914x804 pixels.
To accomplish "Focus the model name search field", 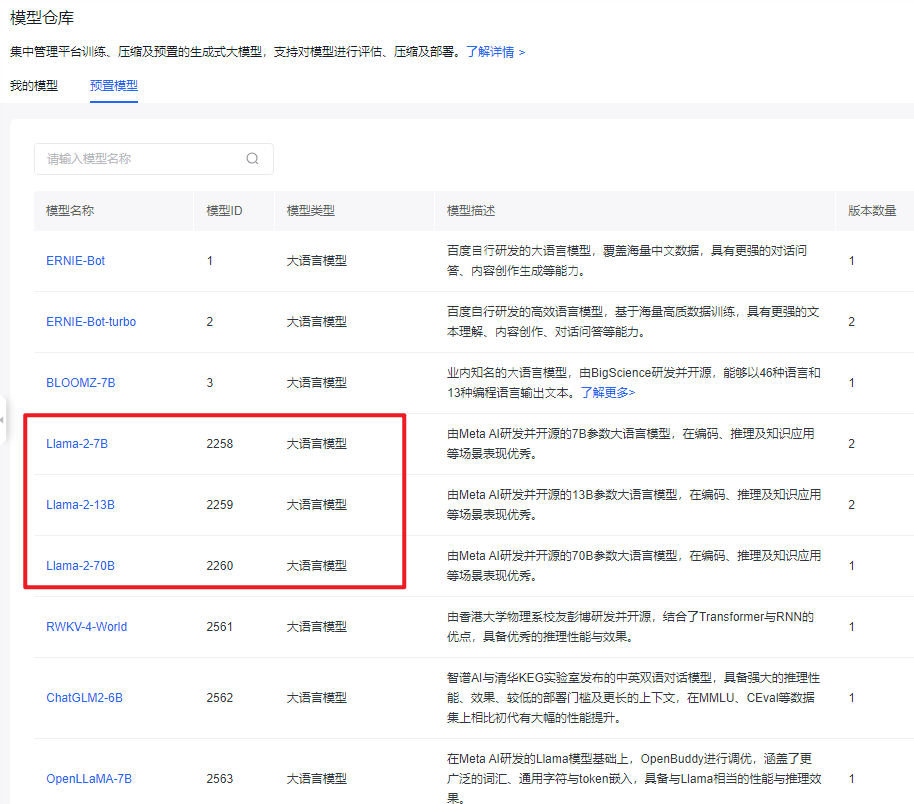I will coord(154,159).
